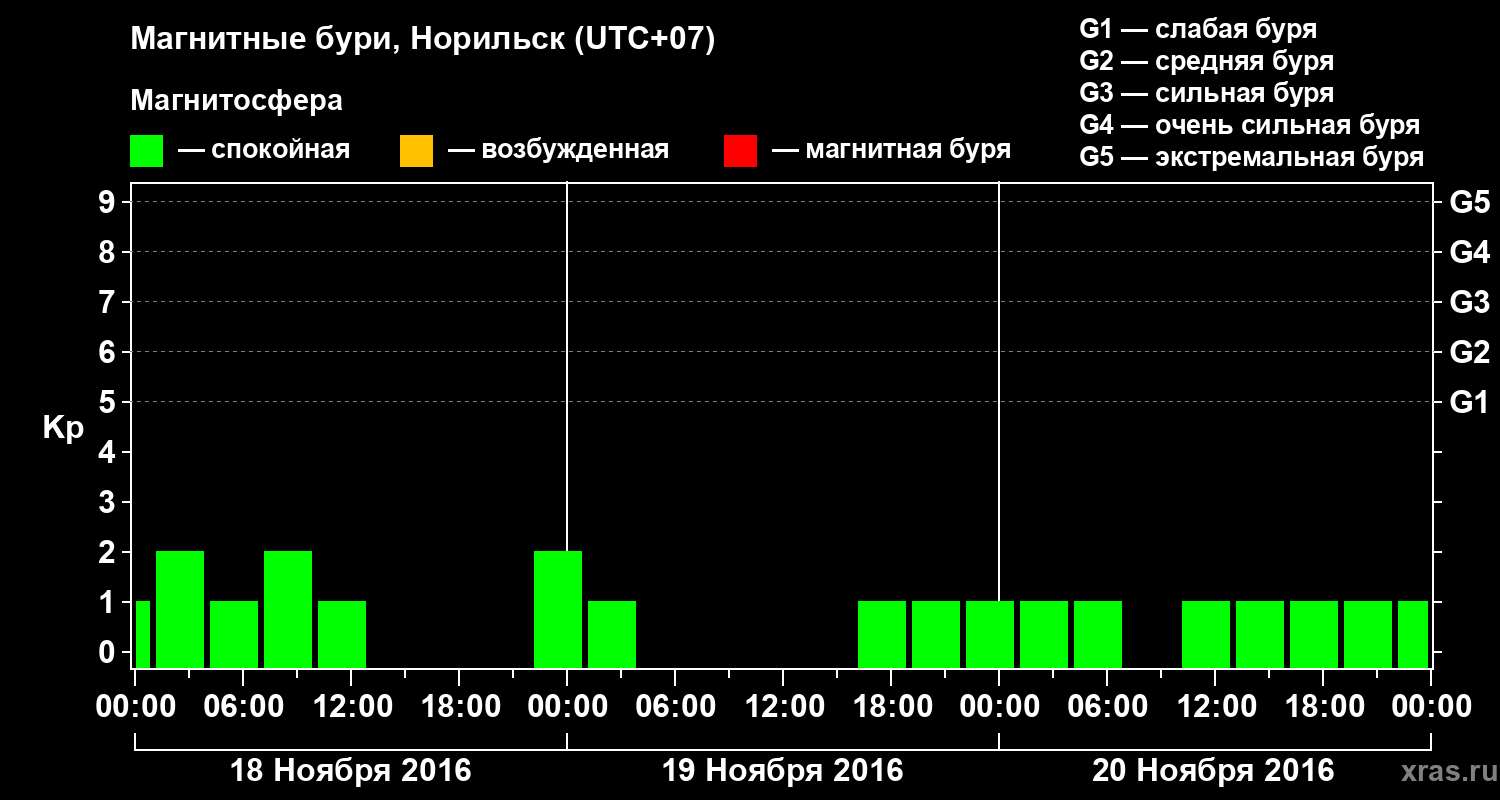
Task: Click 'G2 — средняя буря' legend line
Action: pyautogui.click(x=1206, y=61)
